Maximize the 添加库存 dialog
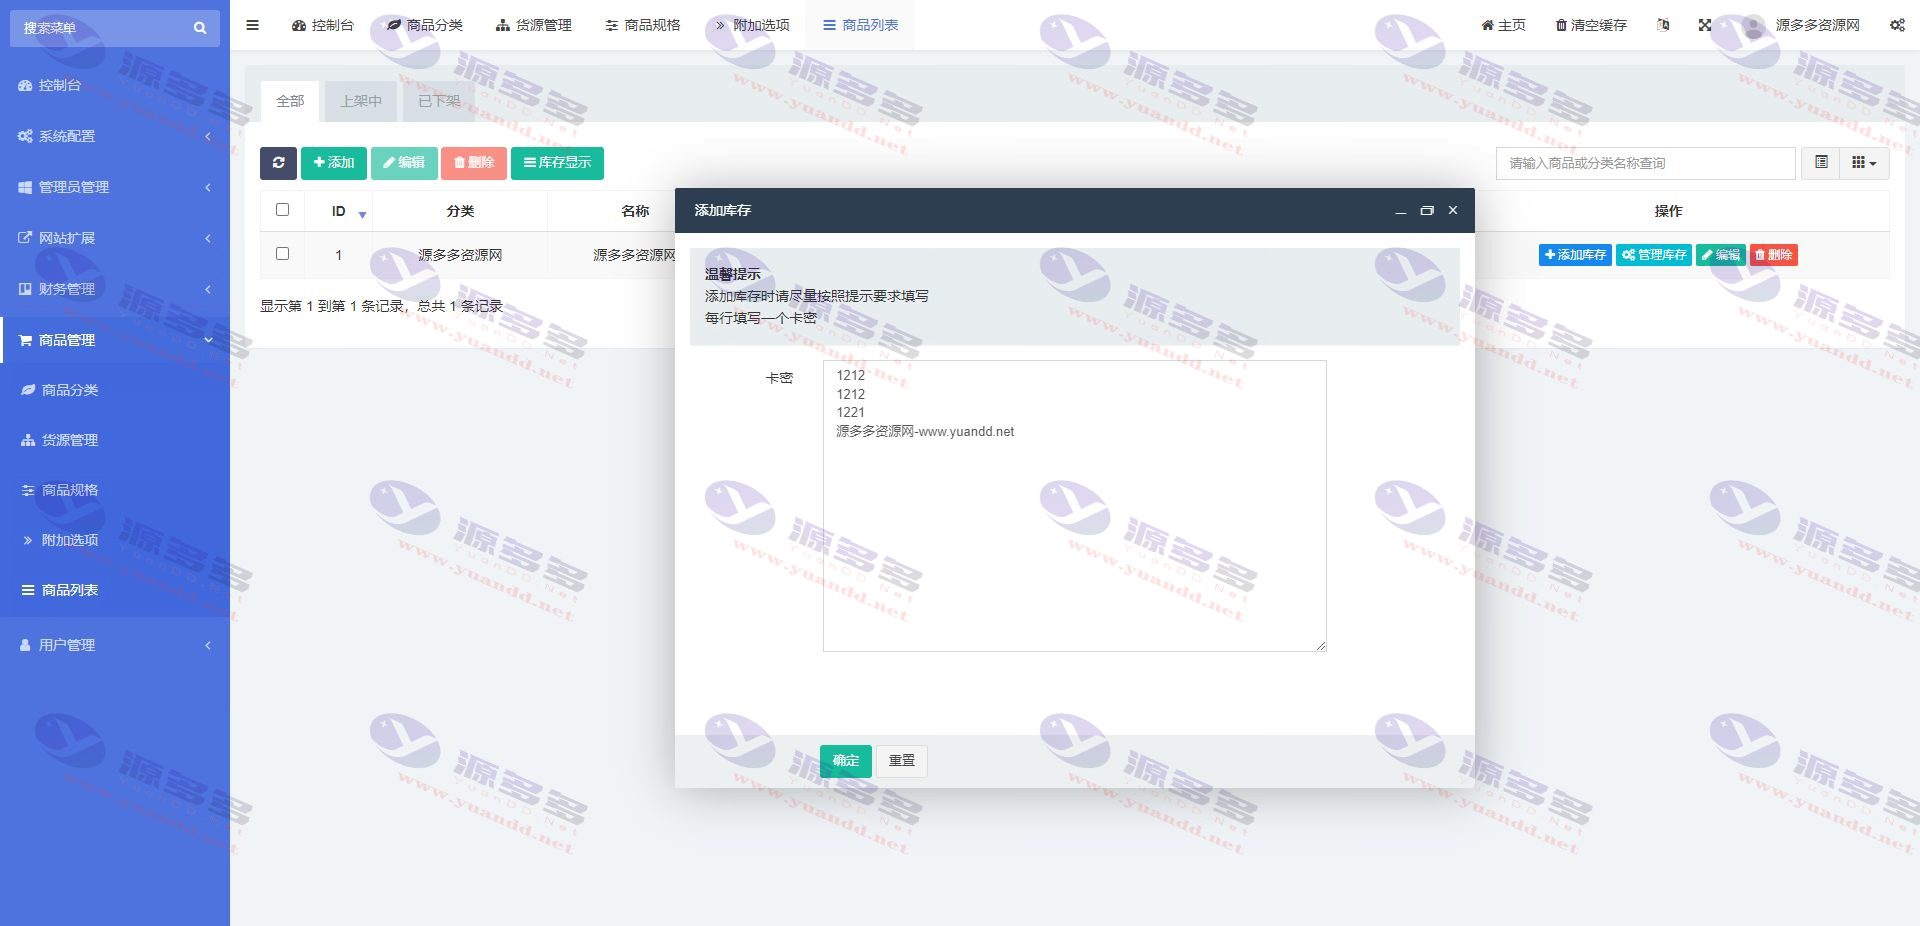 tap(1427, 211)
